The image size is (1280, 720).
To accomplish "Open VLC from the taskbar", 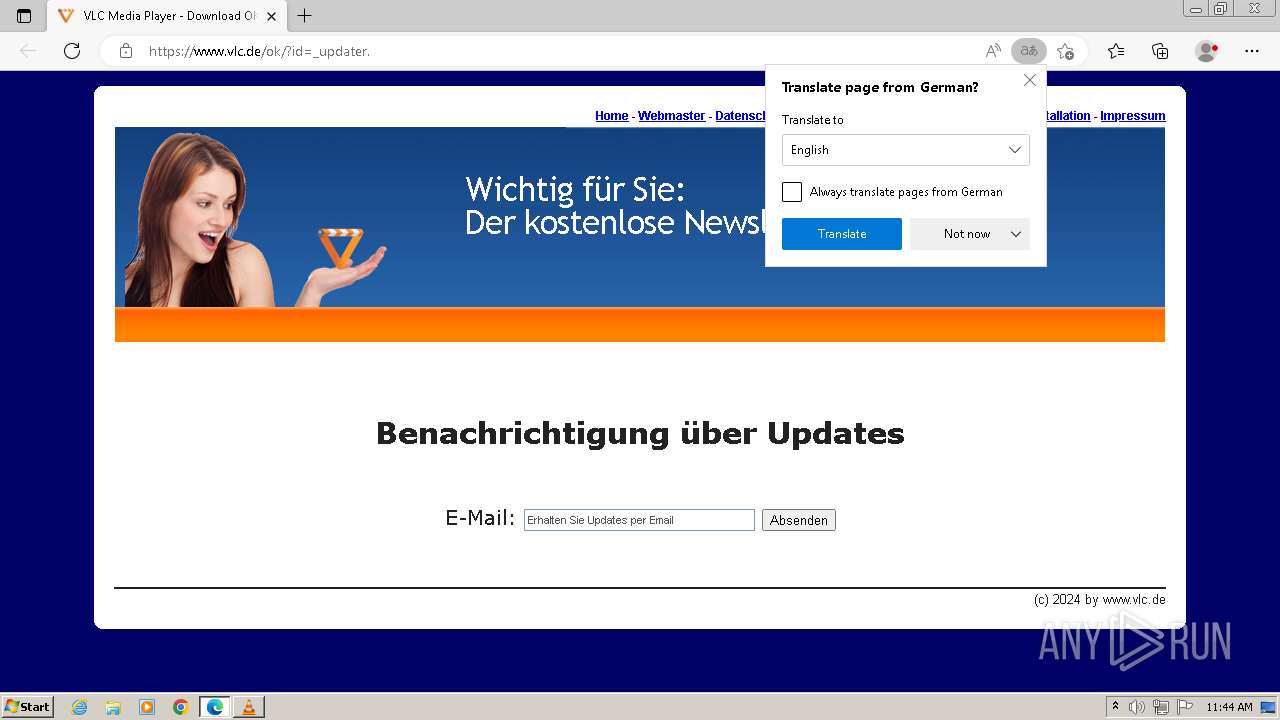I will click(248, 707).
